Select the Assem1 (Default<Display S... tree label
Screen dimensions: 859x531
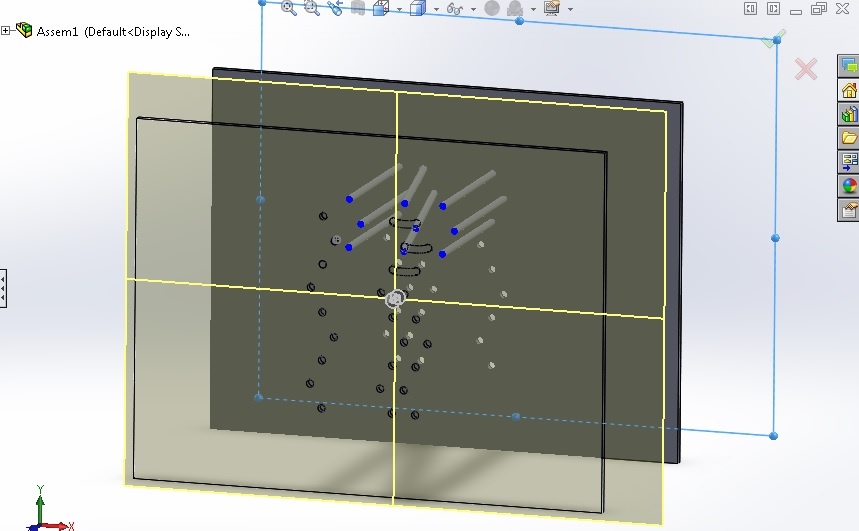point(113,32)
